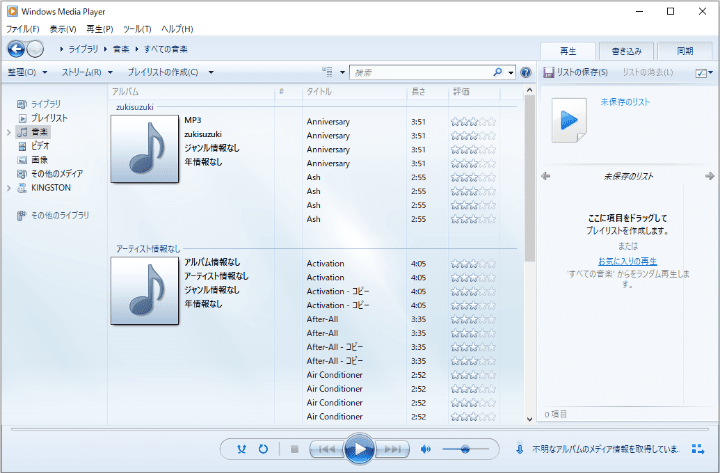This screenshot has width=720, height=473.
Task: Click the お気に入りの再生 link
Action: (x=627, y=261)
